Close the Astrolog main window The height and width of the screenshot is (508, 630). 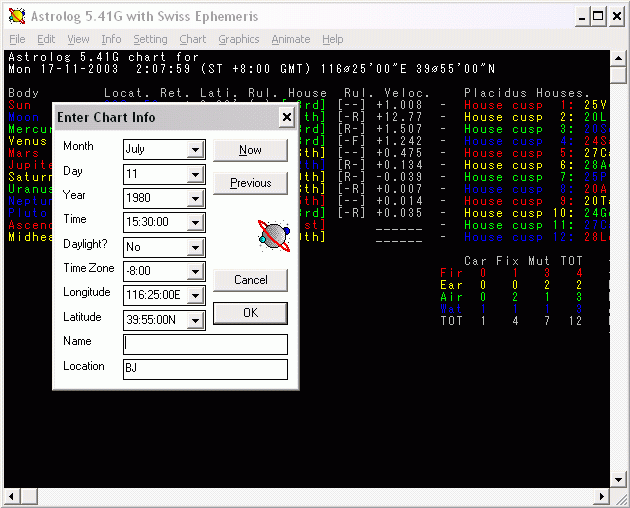tap(617, 17)
